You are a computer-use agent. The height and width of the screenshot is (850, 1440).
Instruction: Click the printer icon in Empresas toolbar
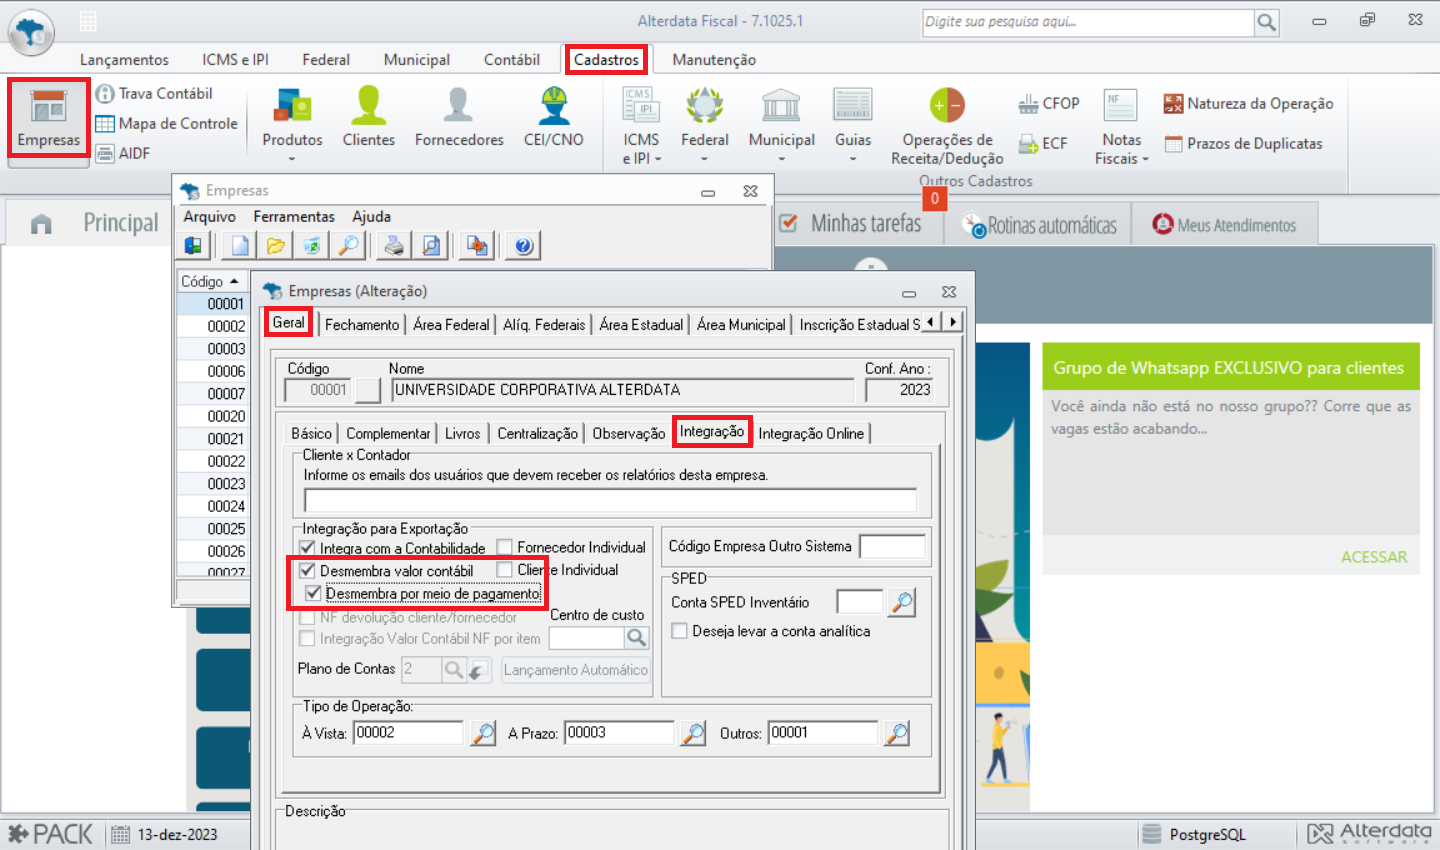tap(394, 245)
